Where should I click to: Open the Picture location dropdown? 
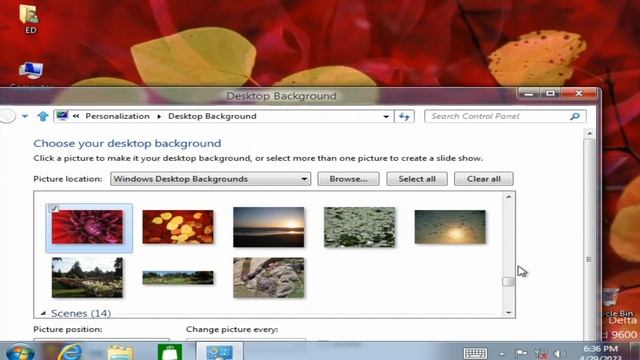pyautogui.click(x=210, y=179)
